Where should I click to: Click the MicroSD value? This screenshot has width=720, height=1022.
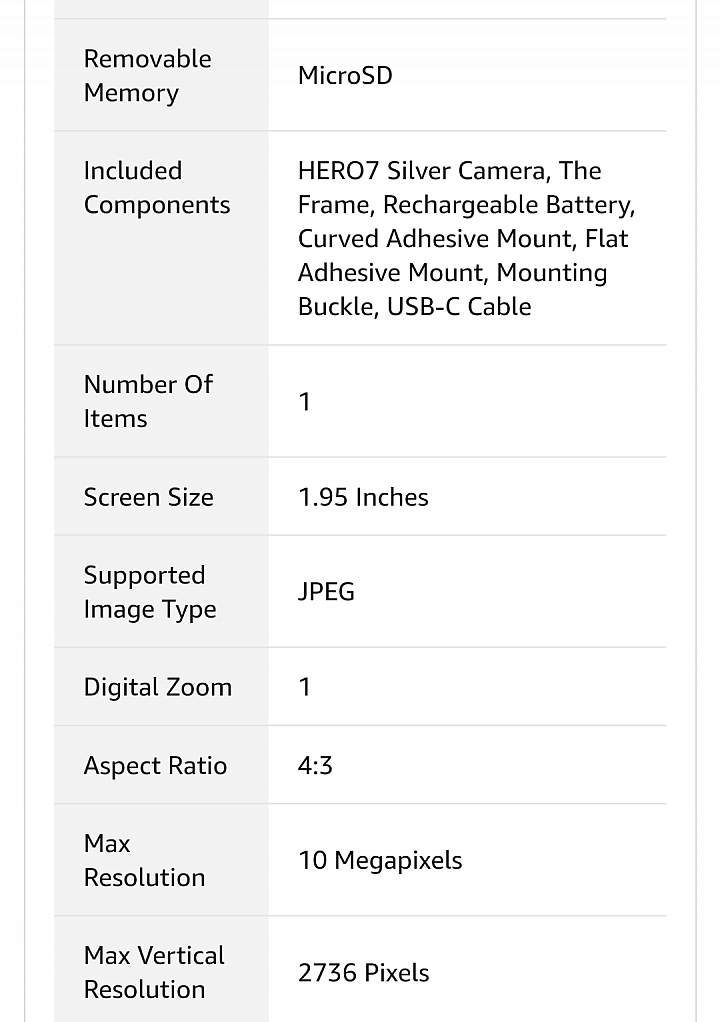point(345,76)
